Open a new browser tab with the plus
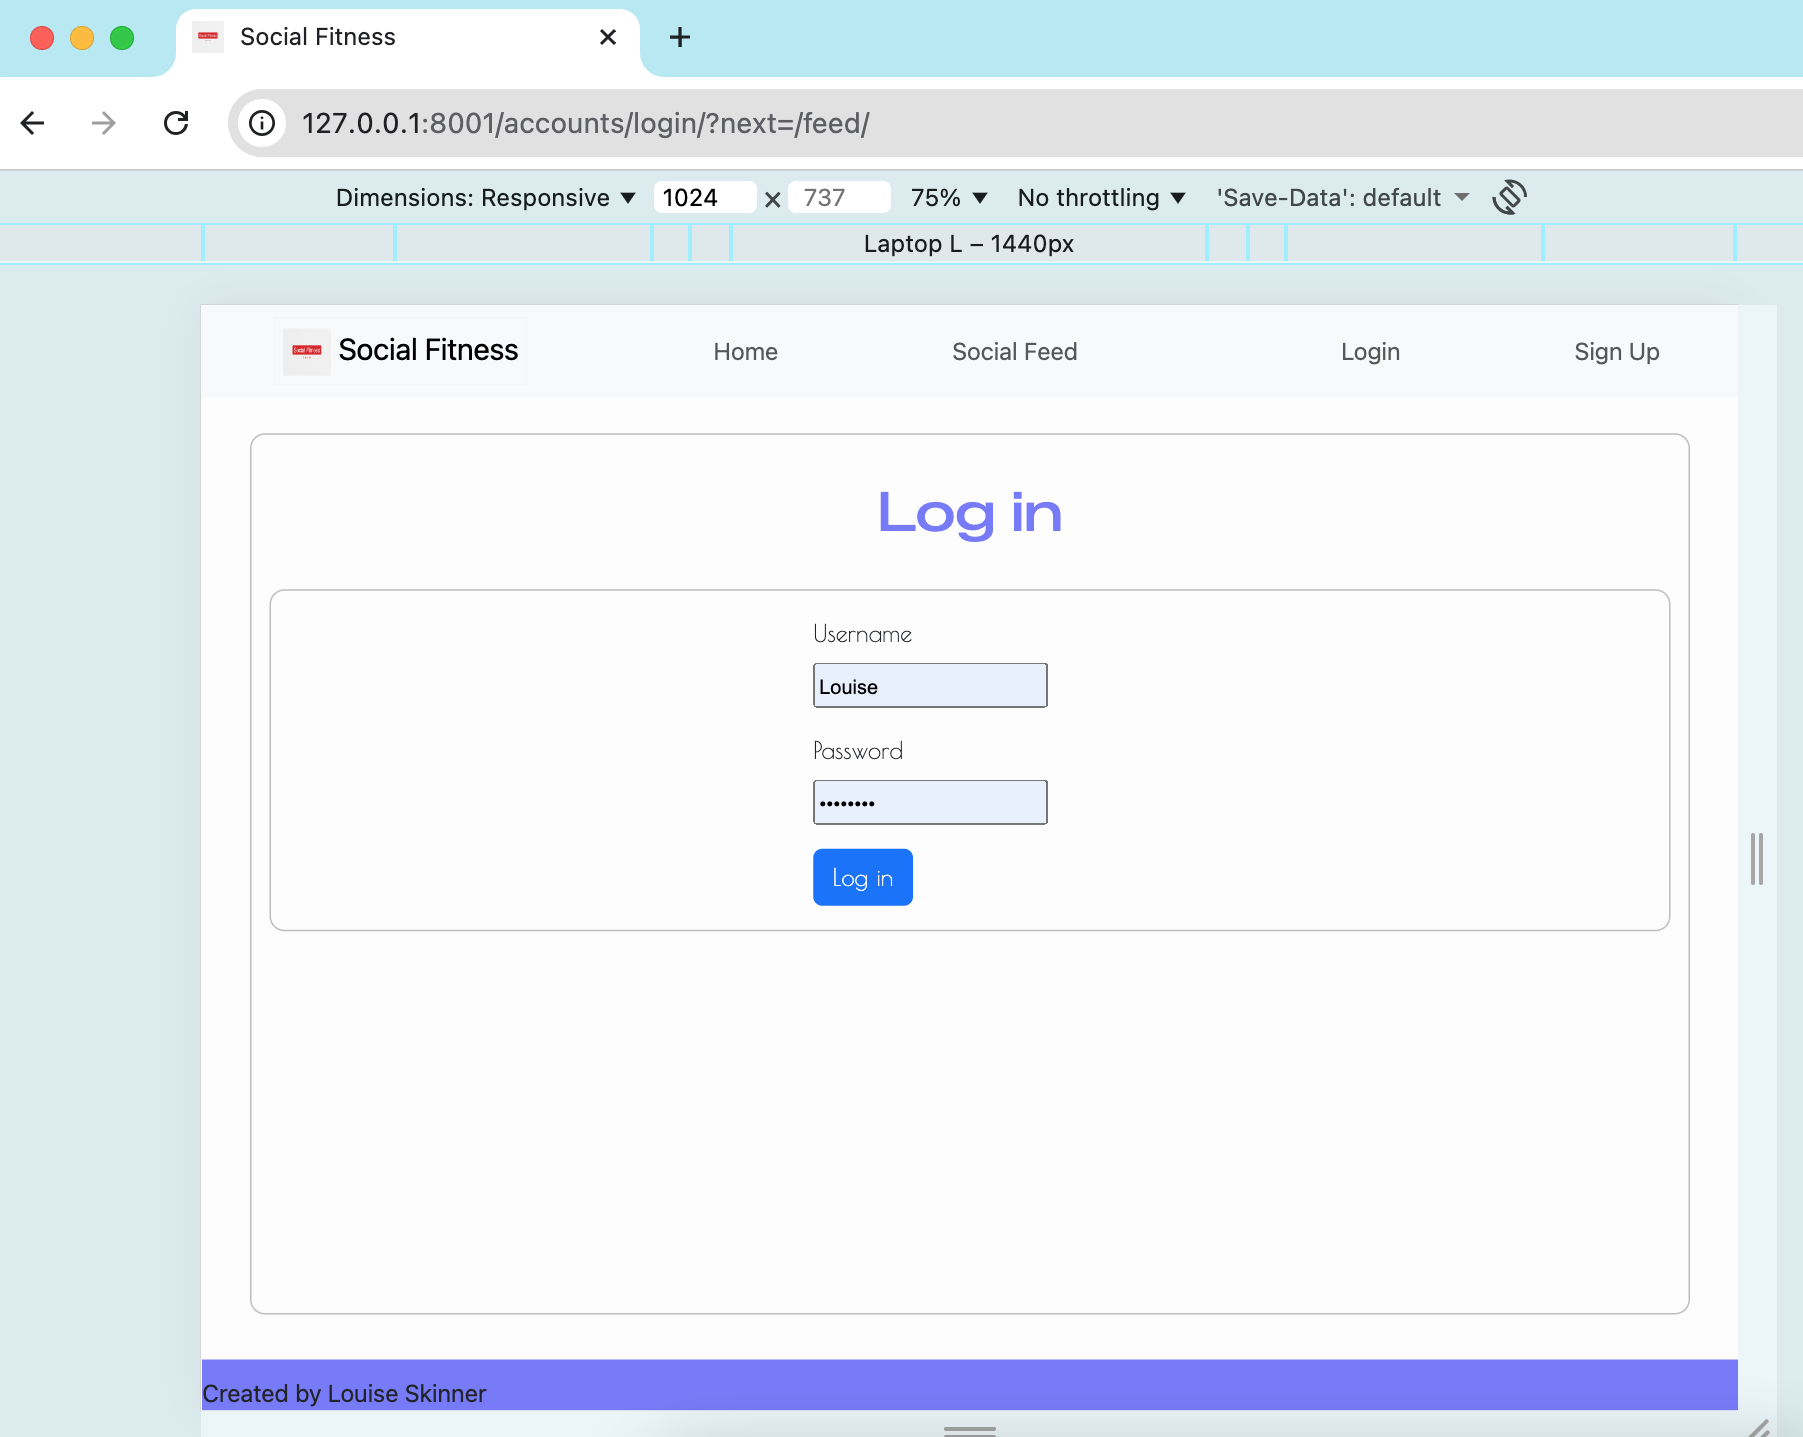 point(680,37)
